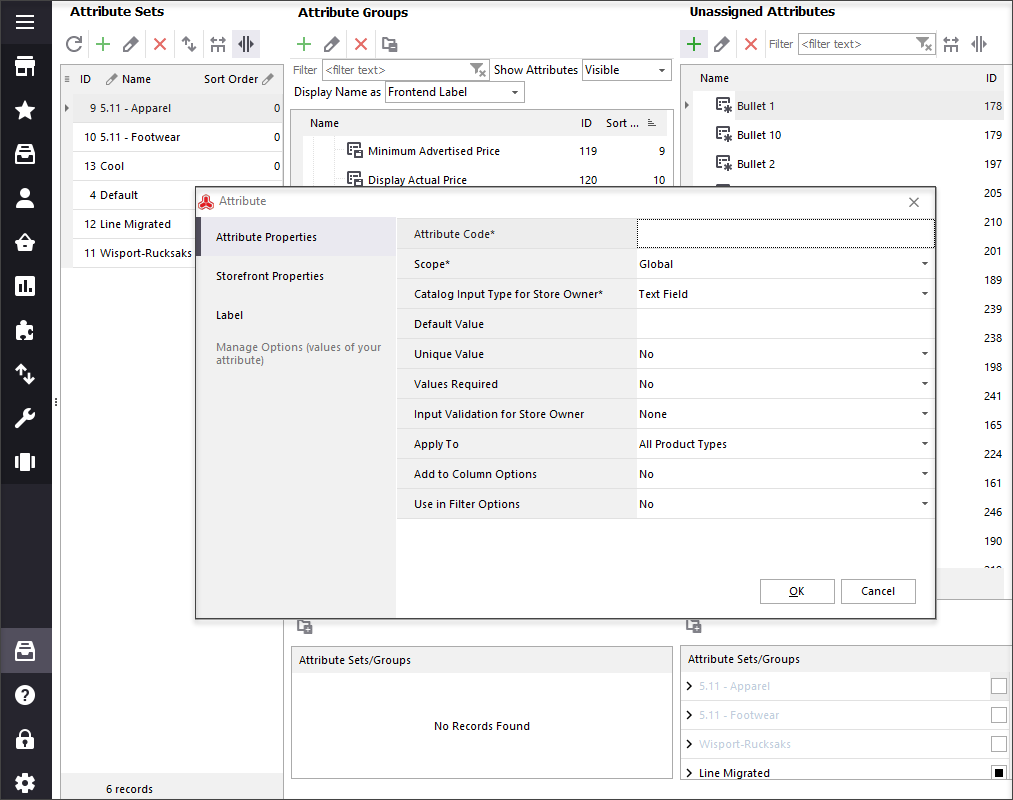
Task: Toggle the Line Migrated checkbox
Action: (999, 773)
